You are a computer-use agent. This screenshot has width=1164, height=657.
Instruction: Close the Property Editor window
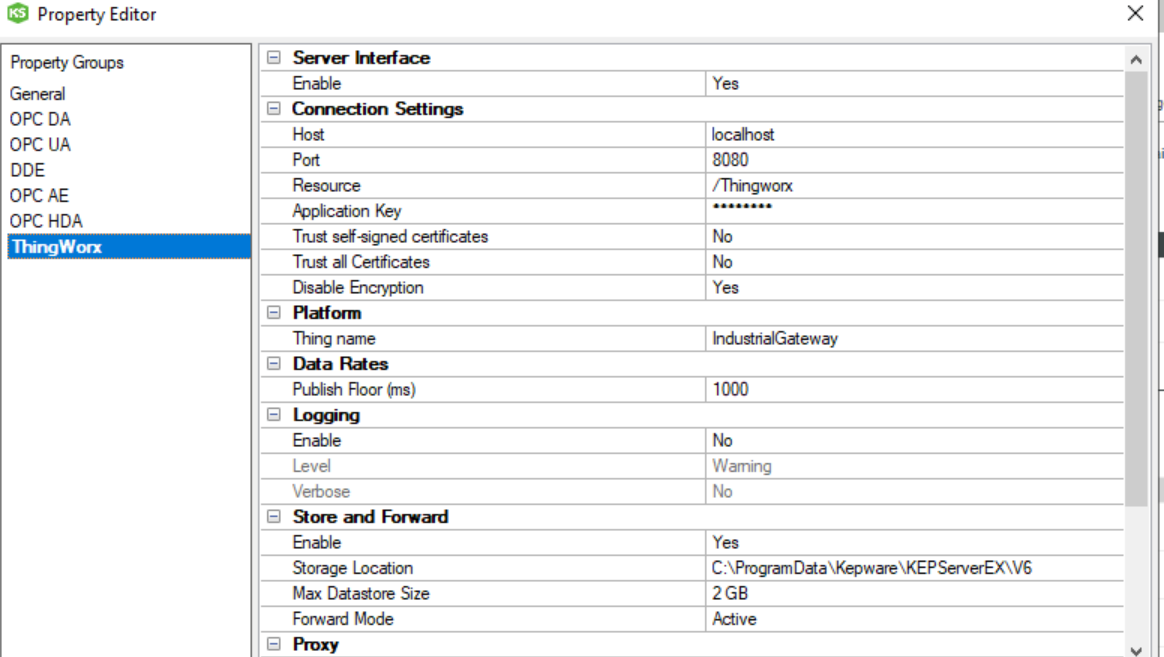click(x=1135, y=14)
